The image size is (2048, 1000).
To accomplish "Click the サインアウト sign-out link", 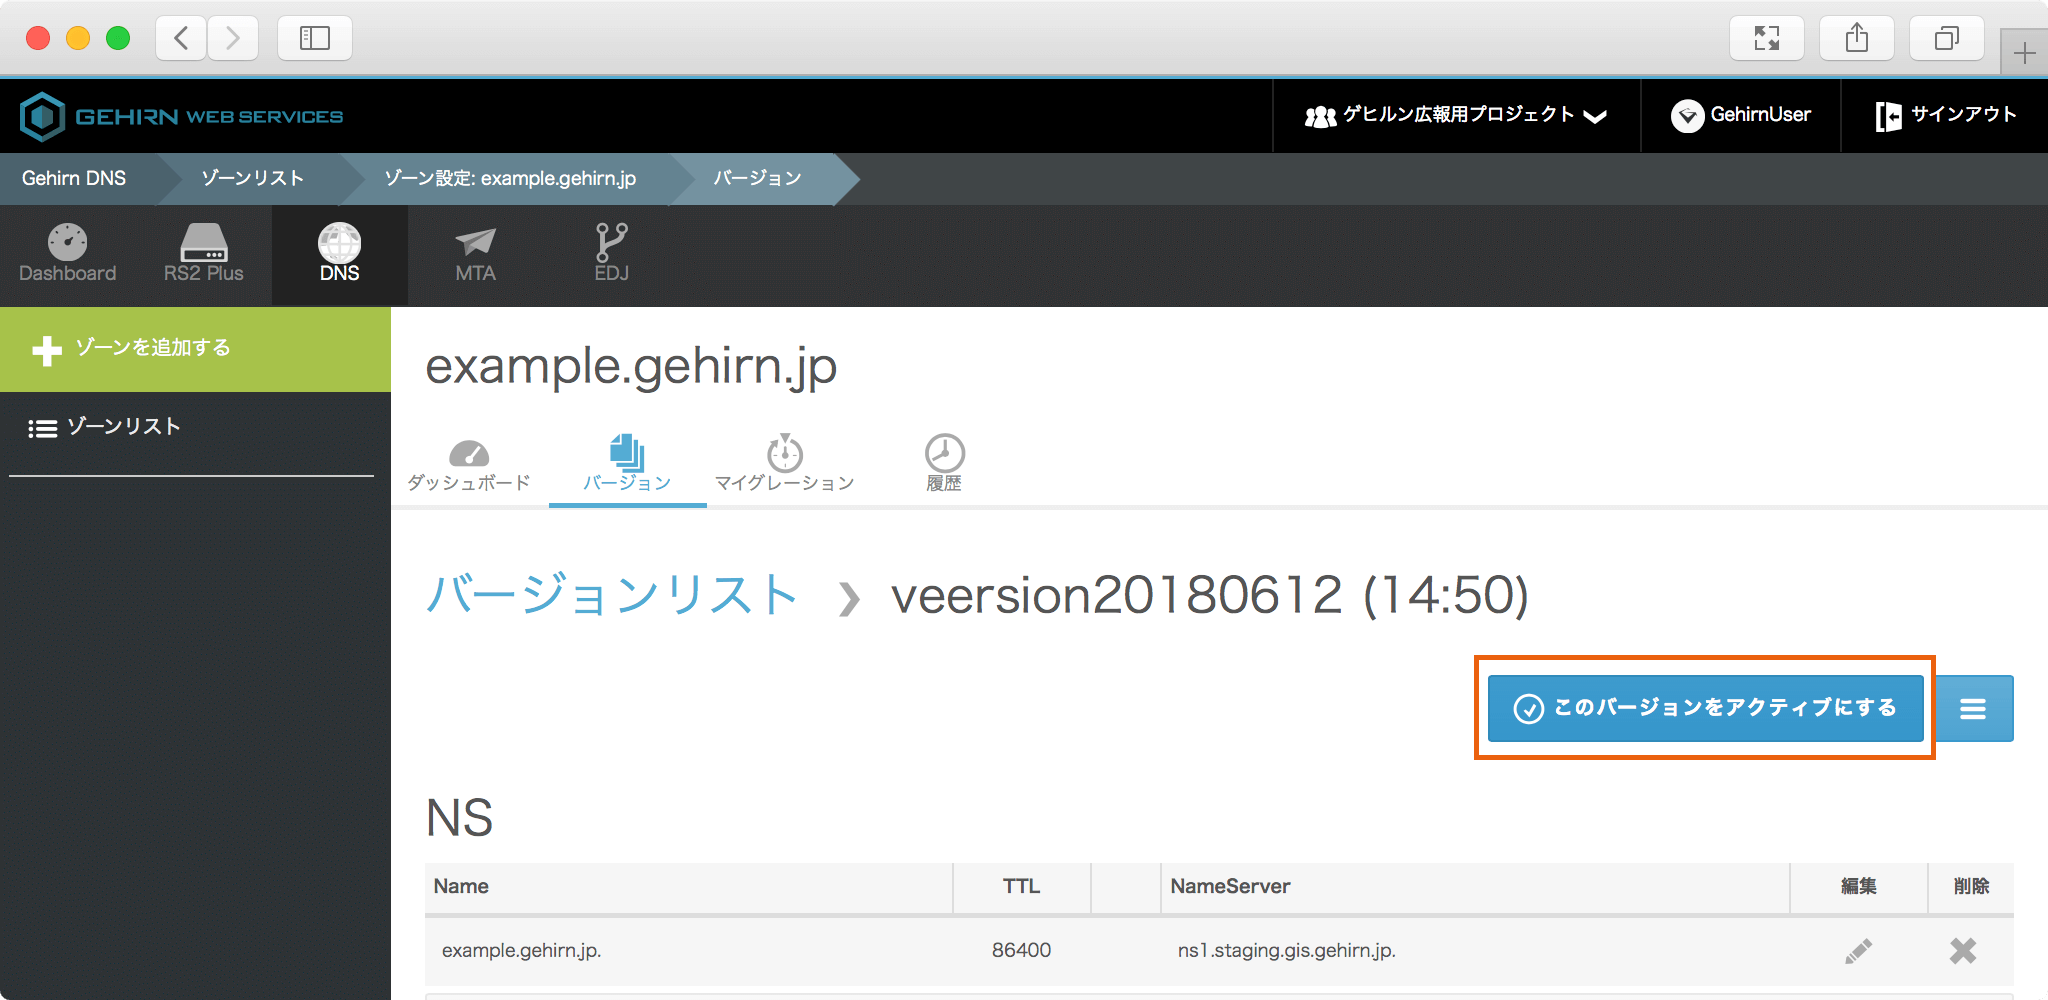I will point(1946,116).
